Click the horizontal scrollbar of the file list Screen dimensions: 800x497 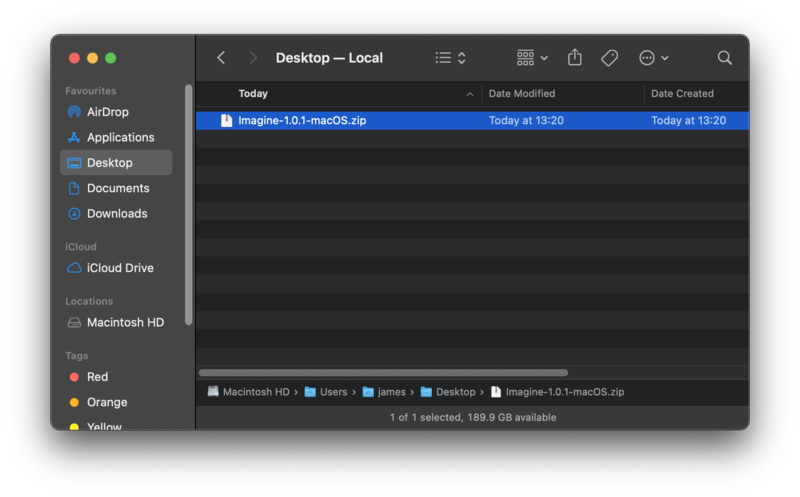point(383,372)
